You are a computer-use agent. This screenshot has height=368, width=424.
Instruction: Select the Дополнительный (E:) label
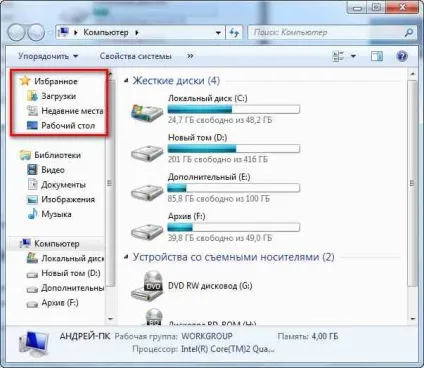pos(209,177)
